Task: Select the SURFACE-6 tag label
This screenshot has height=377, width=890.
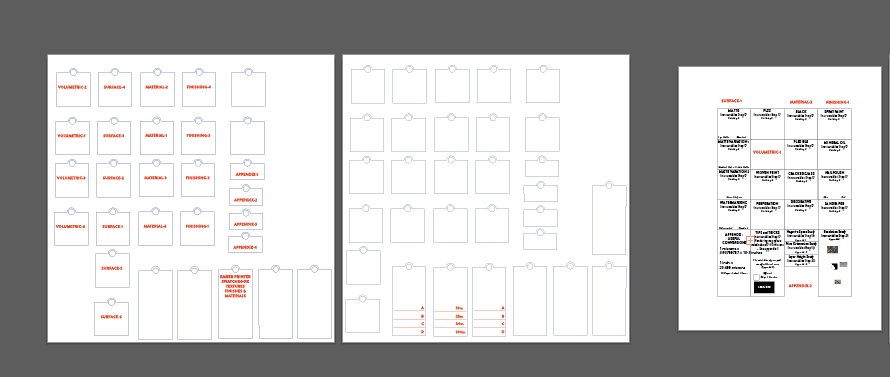Action: 111,317
